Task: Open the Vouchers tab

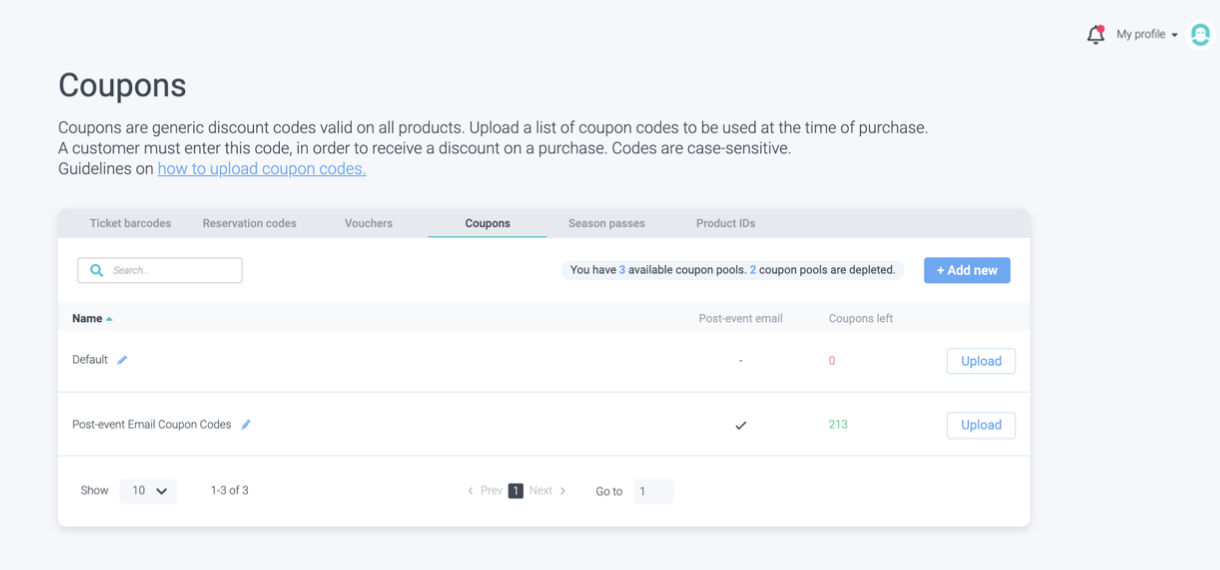Action: [x=368, y=223]
